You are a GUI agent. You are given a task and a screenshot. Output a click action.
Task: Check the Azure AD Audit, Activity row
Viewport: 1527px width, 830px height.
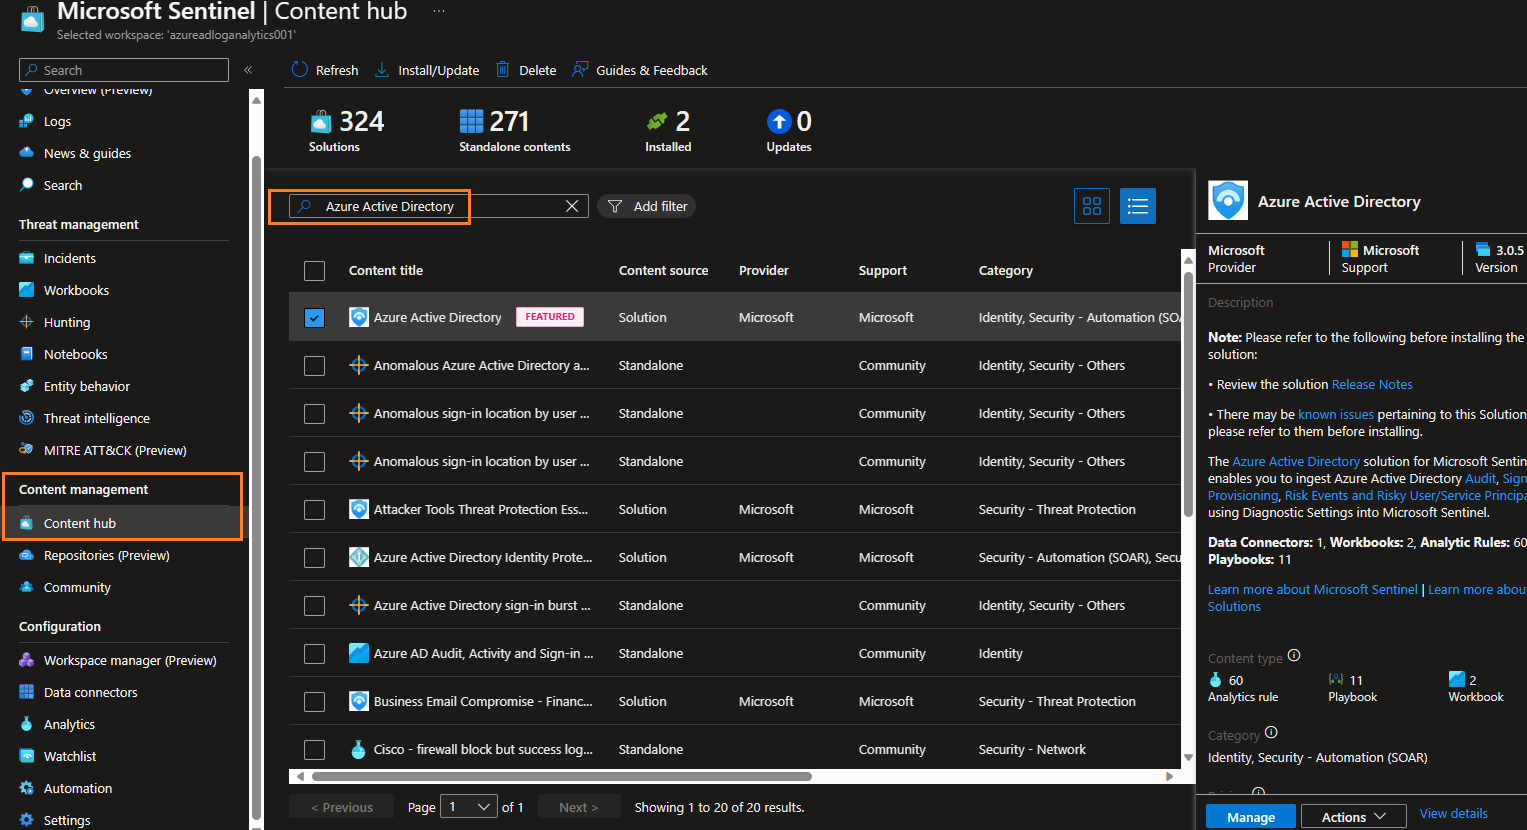315,654
